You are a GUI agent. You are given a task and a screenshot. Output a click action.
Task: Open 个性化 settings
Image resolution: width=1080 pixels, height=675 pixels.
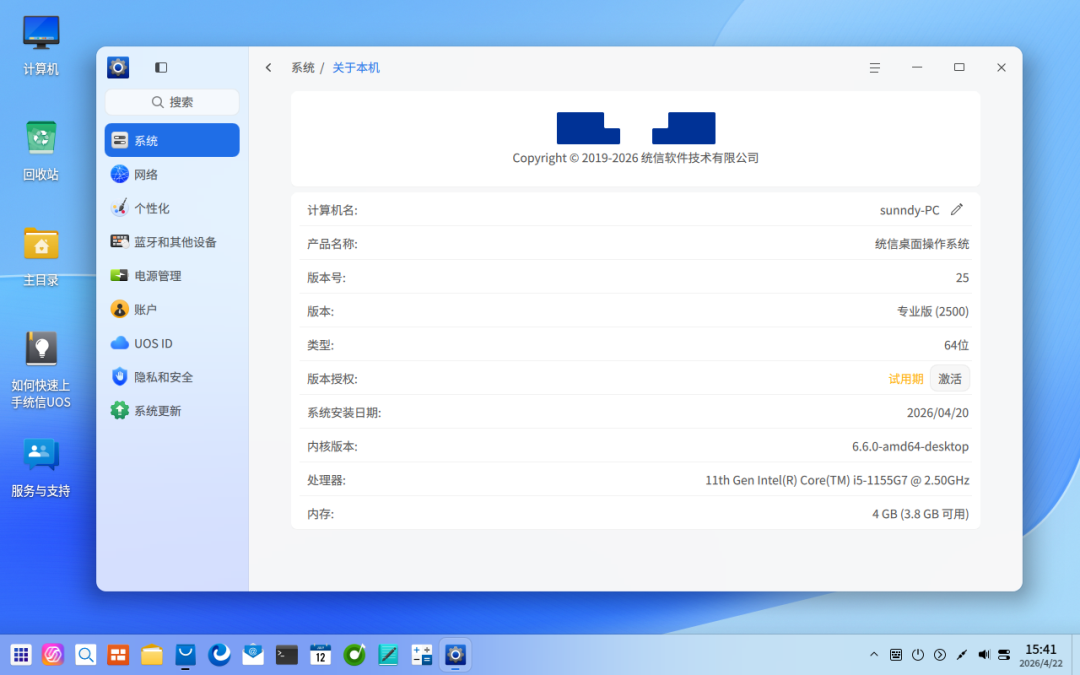[x=172, y=208]
